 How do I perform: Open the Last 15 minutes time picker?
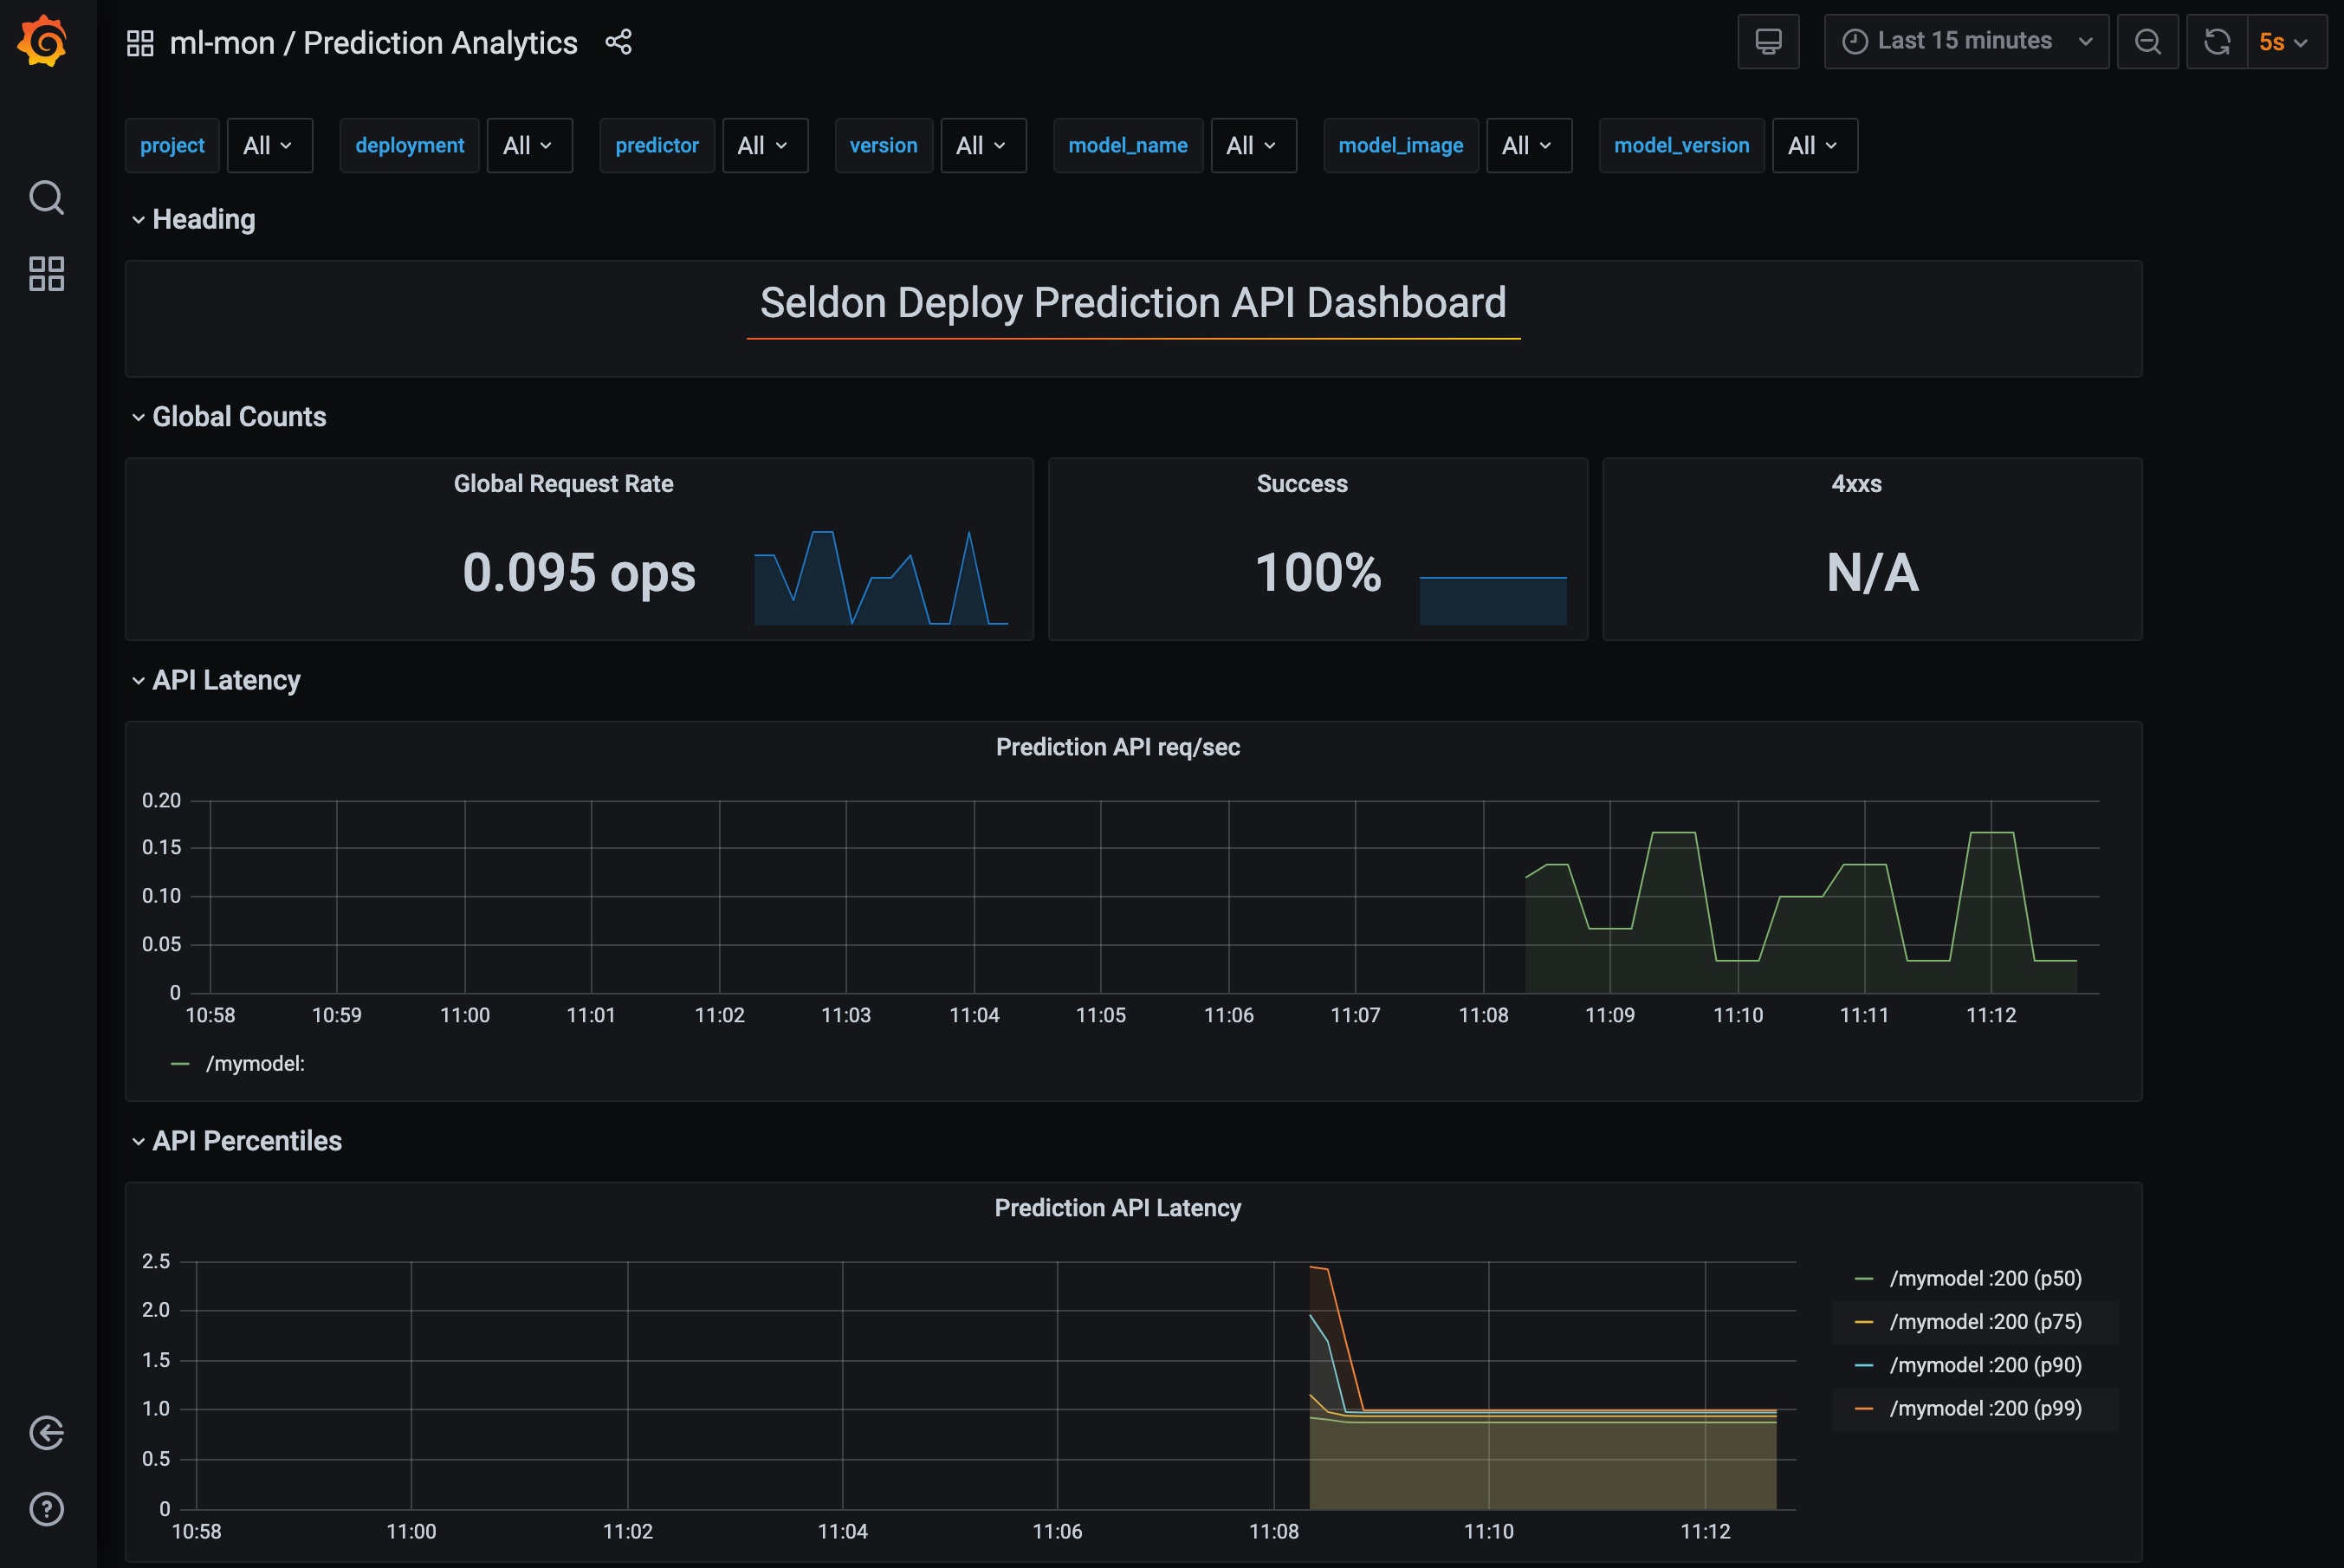(1966, 42)
